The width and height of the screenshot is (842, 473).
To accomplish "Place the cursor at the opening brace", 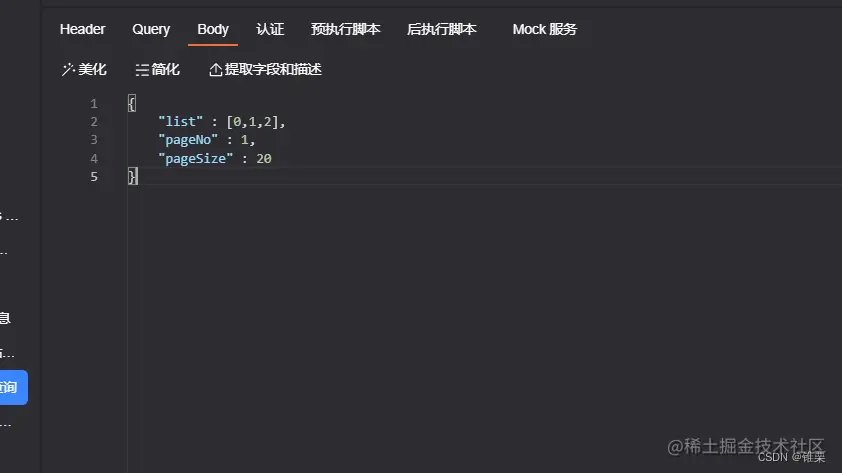I will [x=132, y=103].
